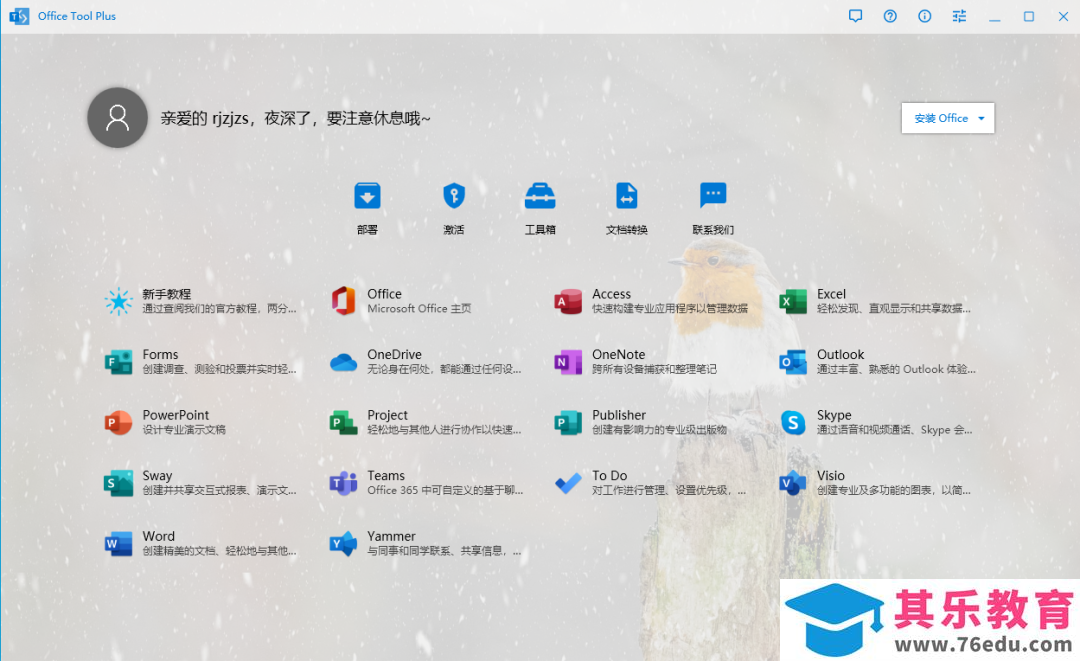Select the 新手教程 description '通过查阅我们的官方教程'
Viewport: 1080px width, 661px height.
click(x=200, y=309)
